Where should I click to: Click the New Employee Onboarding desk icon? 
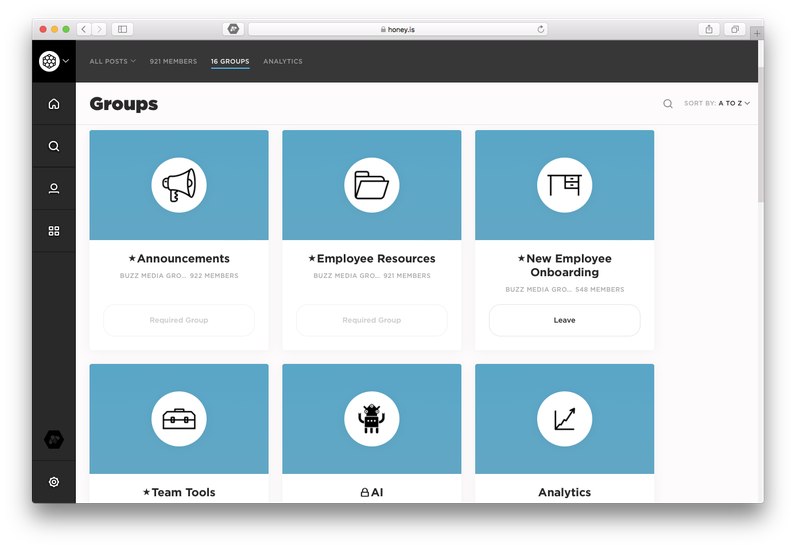565,185
